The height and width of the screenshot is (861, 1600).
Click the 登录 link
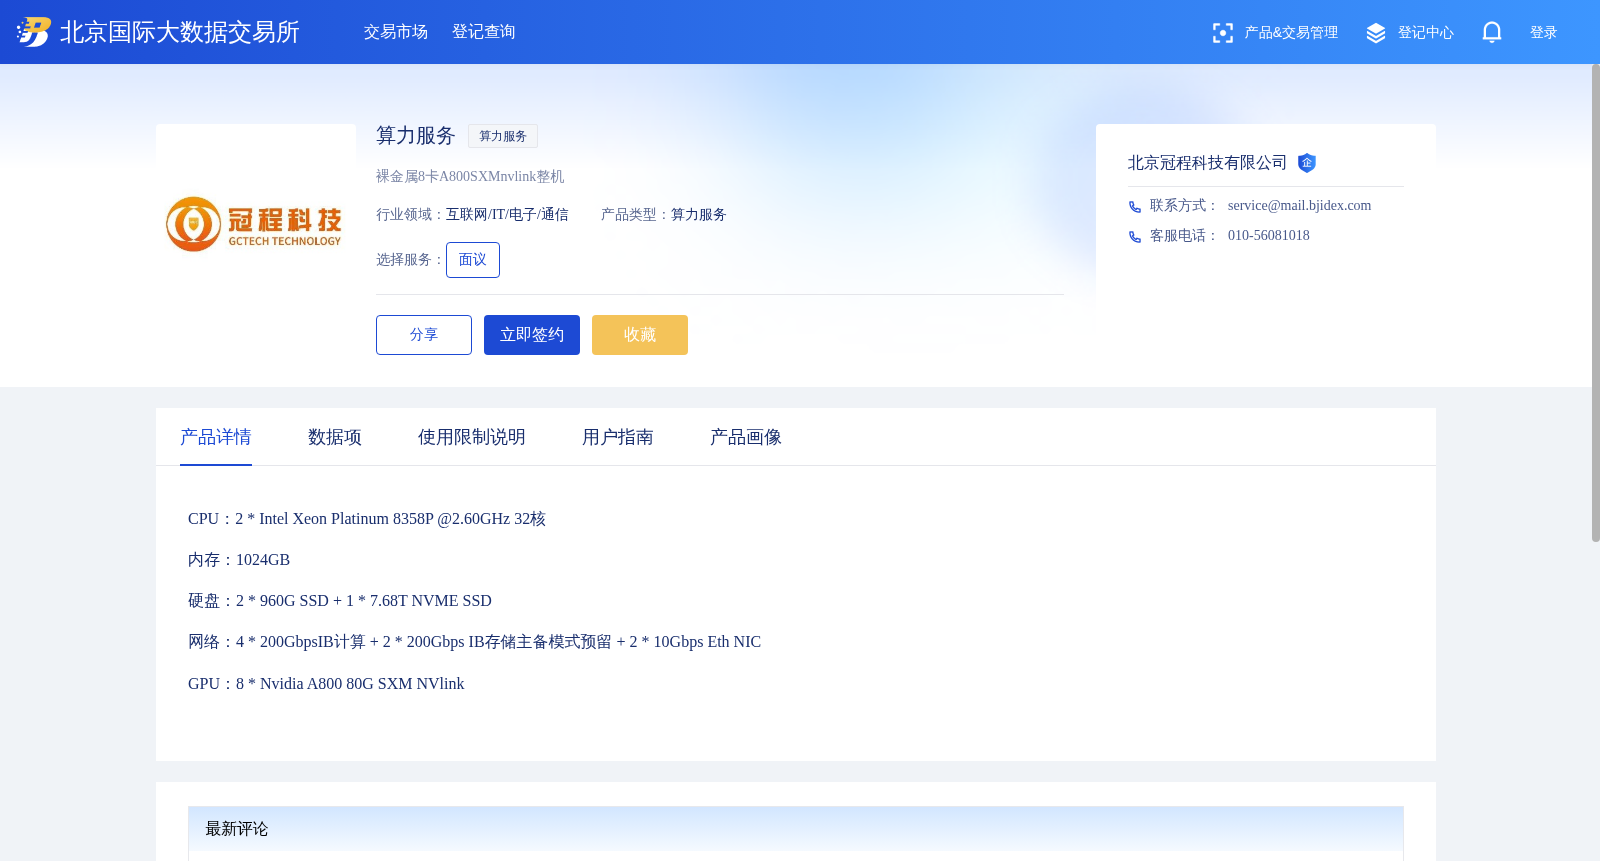point(1544,33)
